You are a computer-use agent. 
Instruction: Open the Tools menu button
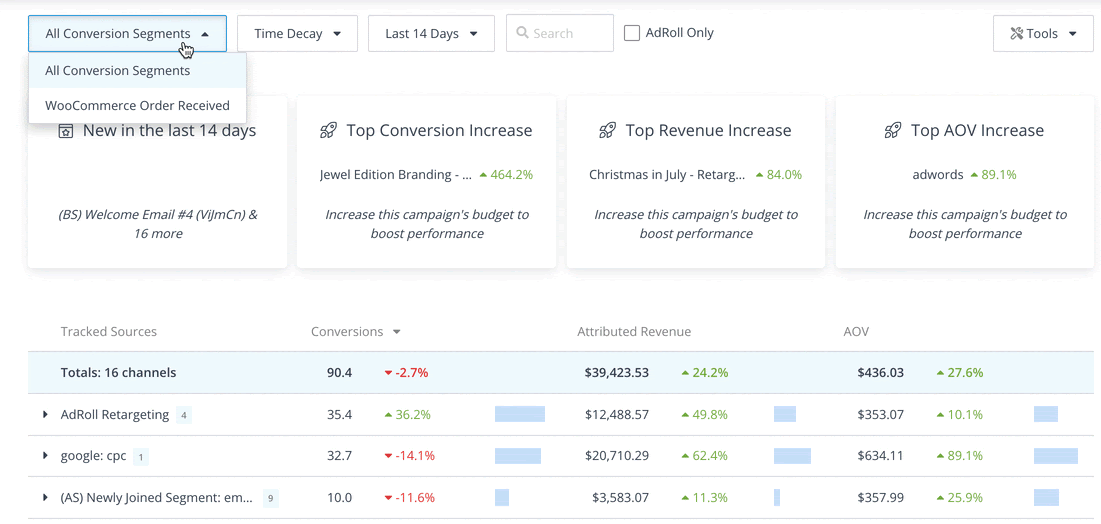tap(1043, 33)
